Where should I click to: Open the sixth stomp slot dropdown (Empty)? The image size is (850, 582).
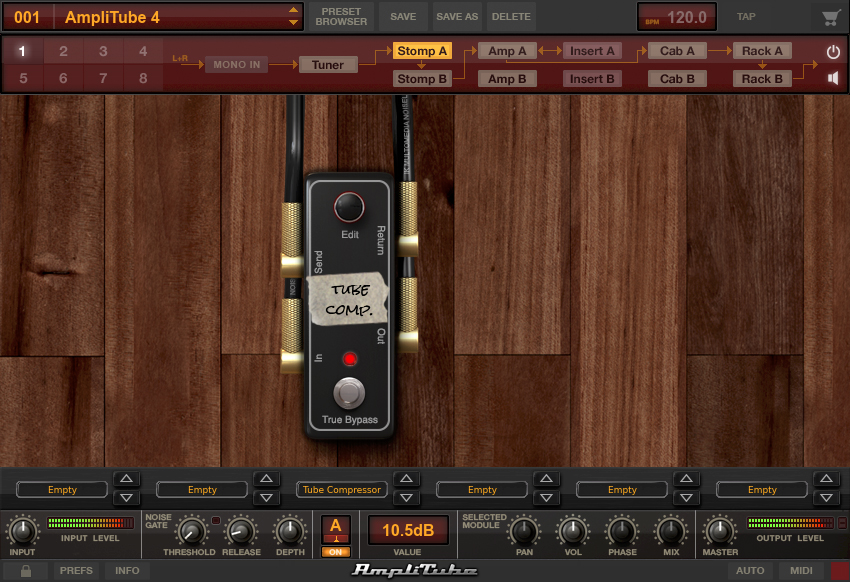coord(762,489)
